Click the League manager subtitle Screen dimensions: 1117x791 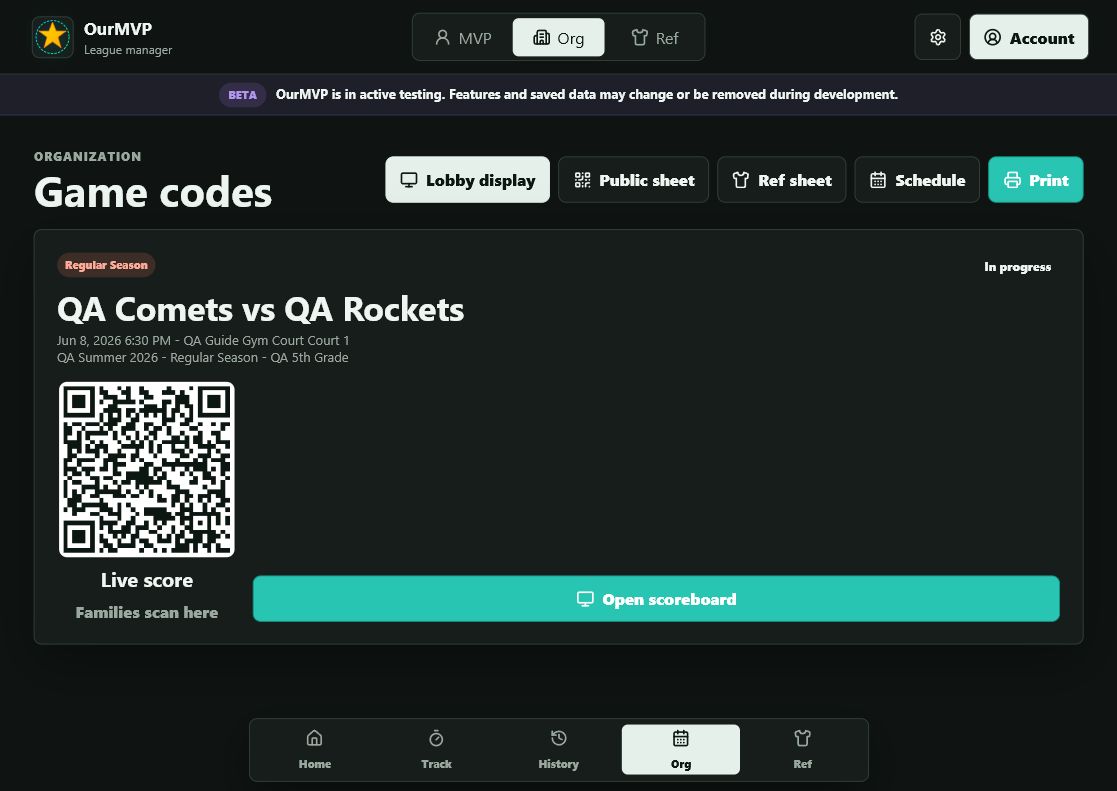tap(128, 50)
